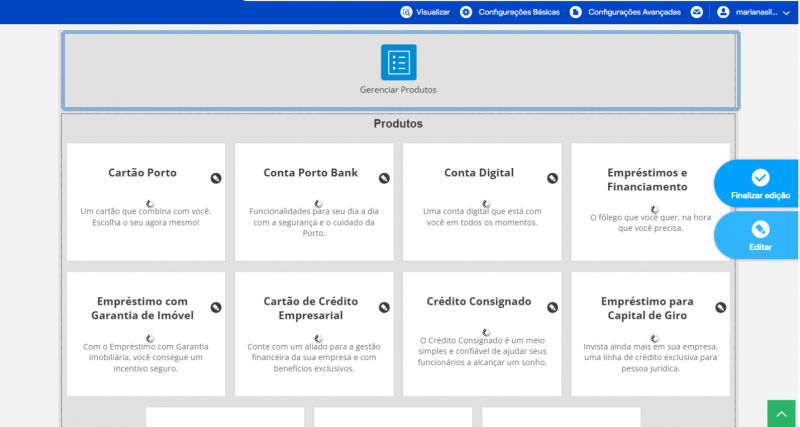The image size is (800, 427).
Task: Open the Configurações Avançadas menu item
Action: point(634,12)
